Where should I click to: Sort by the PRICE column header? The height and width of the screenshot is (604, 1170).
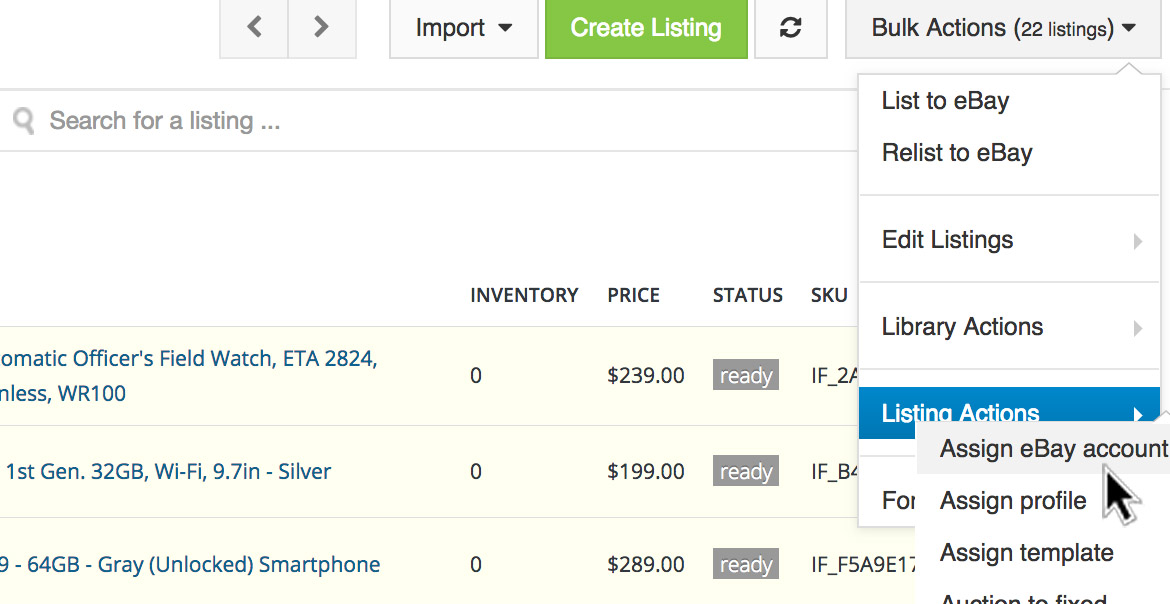click(633, 295)
